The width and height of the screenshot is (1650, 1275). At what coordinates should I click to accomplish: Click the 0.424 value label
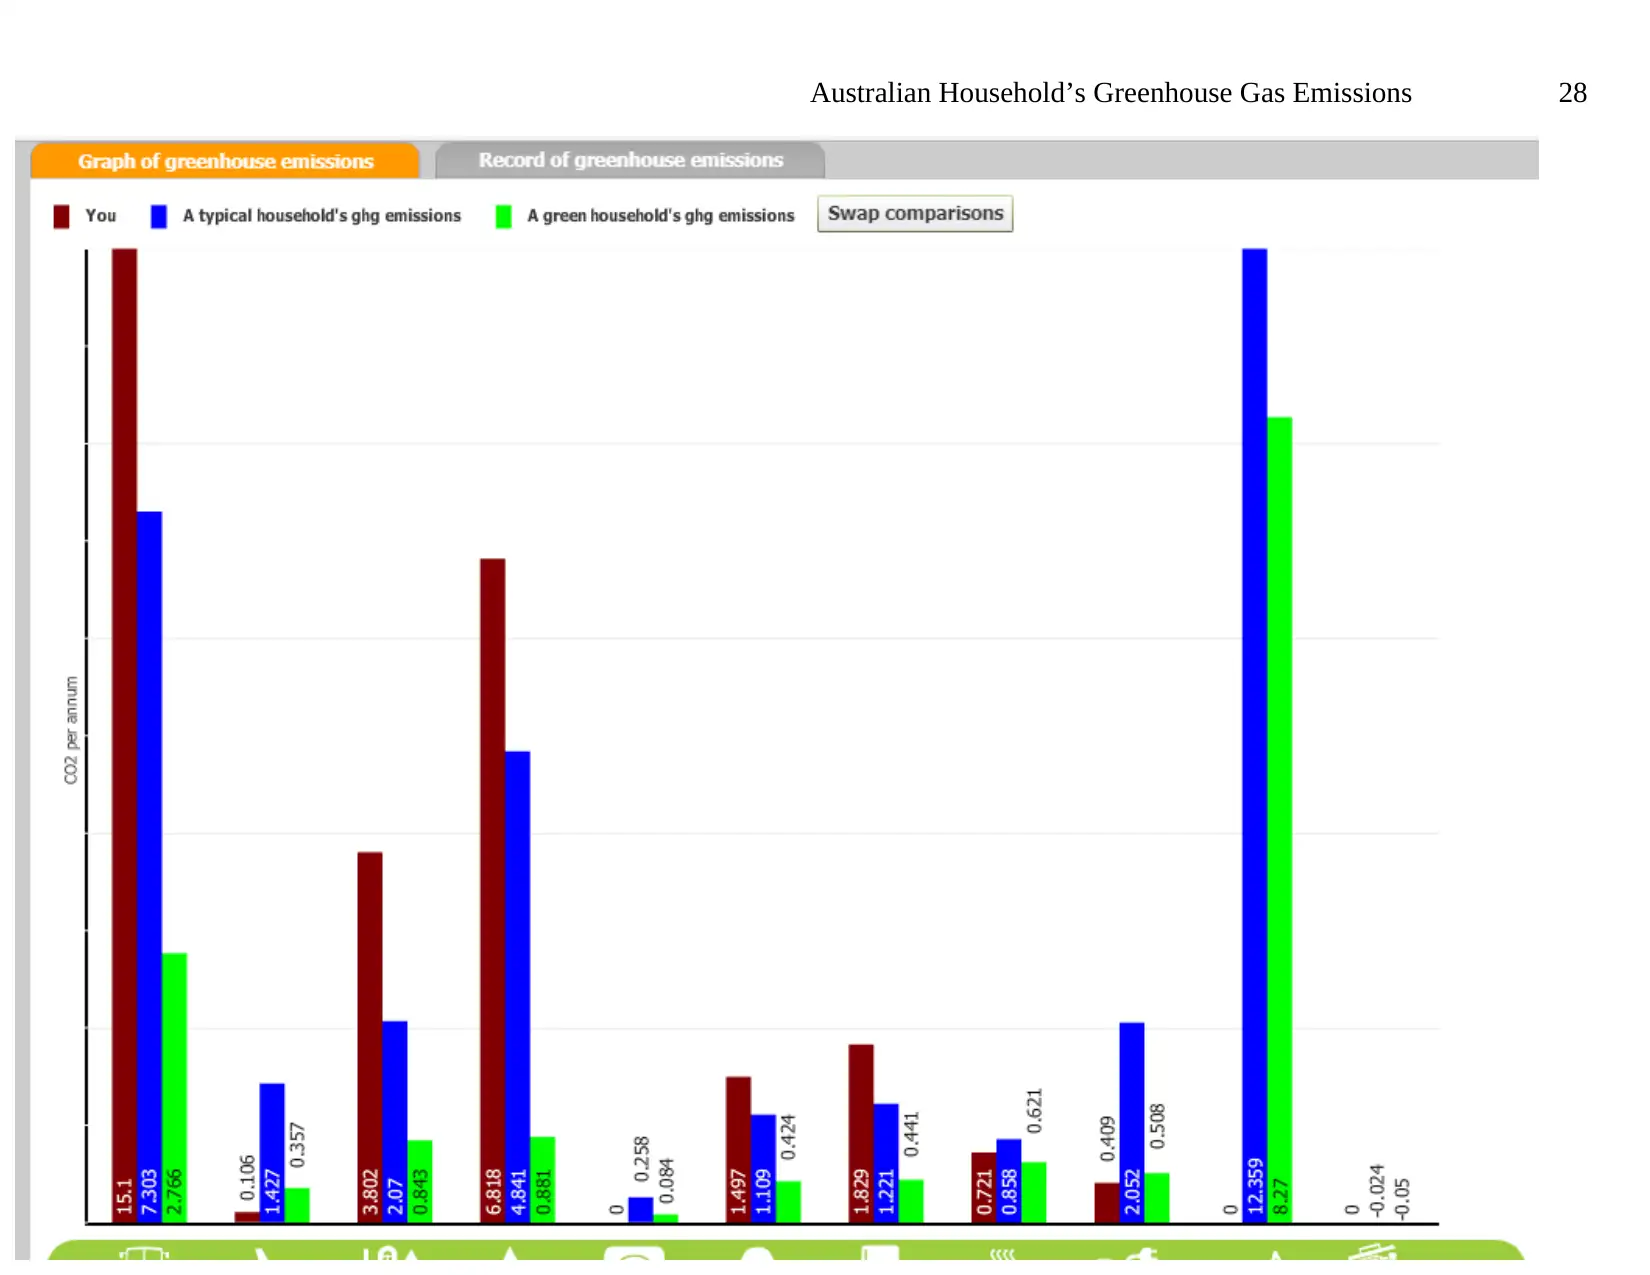pyautogui.click(x=788, y=1137)
